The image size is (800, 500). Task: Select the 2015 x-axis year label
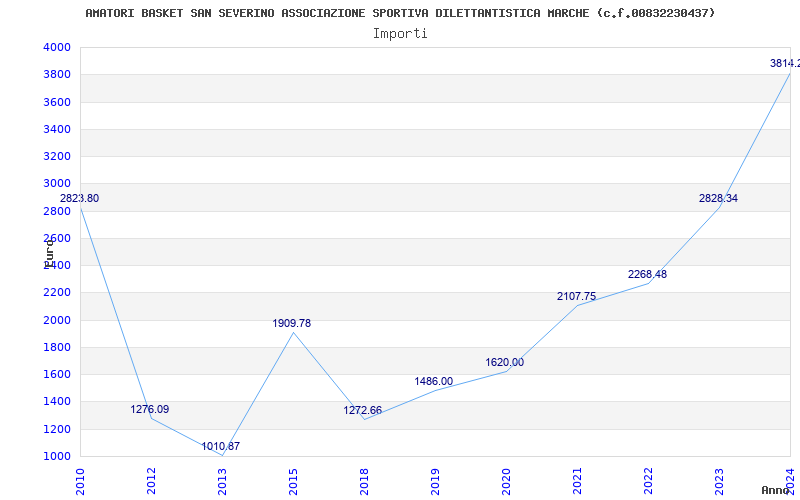(293, 481)
